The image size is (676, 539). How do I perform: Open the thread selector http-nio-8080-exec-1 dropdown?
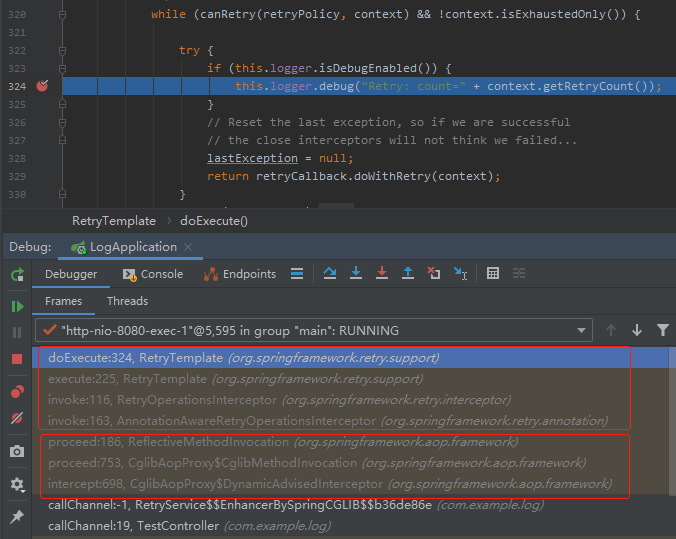pyautogui.click(x=314, y=330)
